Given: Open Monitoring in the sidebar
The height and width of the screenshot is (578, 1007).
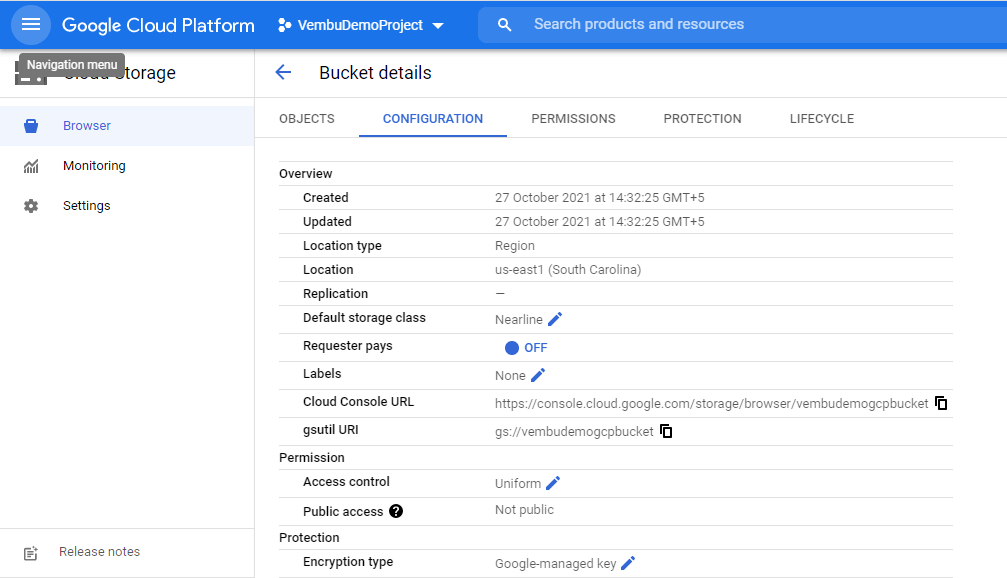Looking at the screenshot, I should tap(127, 166).
